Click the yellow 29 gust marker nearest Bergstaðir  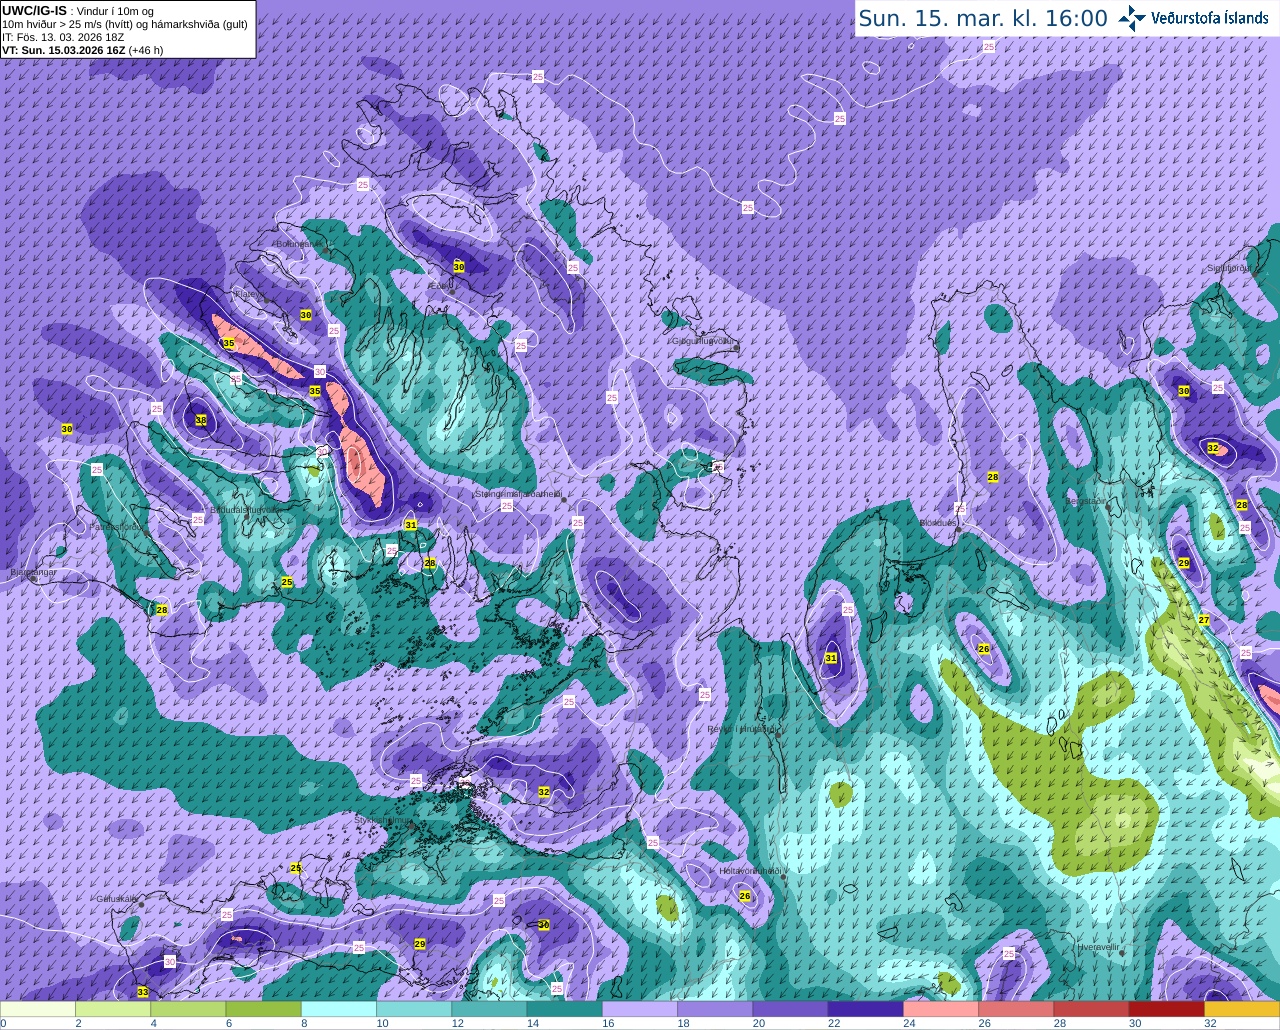tap(1184, 564)
